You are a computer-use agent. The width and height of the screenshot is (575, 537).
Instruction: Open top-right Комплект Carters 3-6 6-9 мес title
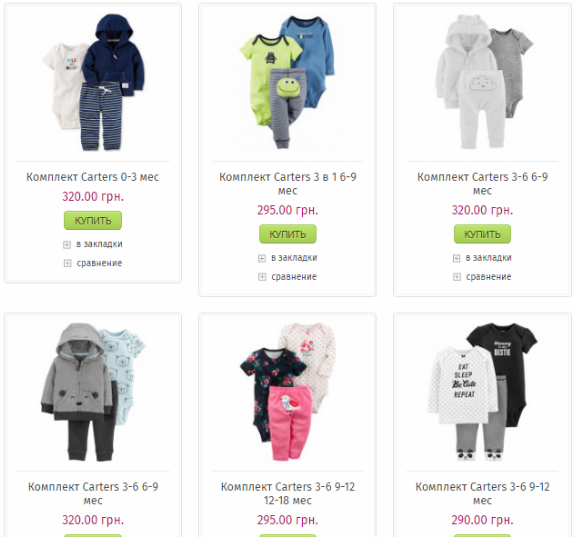[482, 183]
